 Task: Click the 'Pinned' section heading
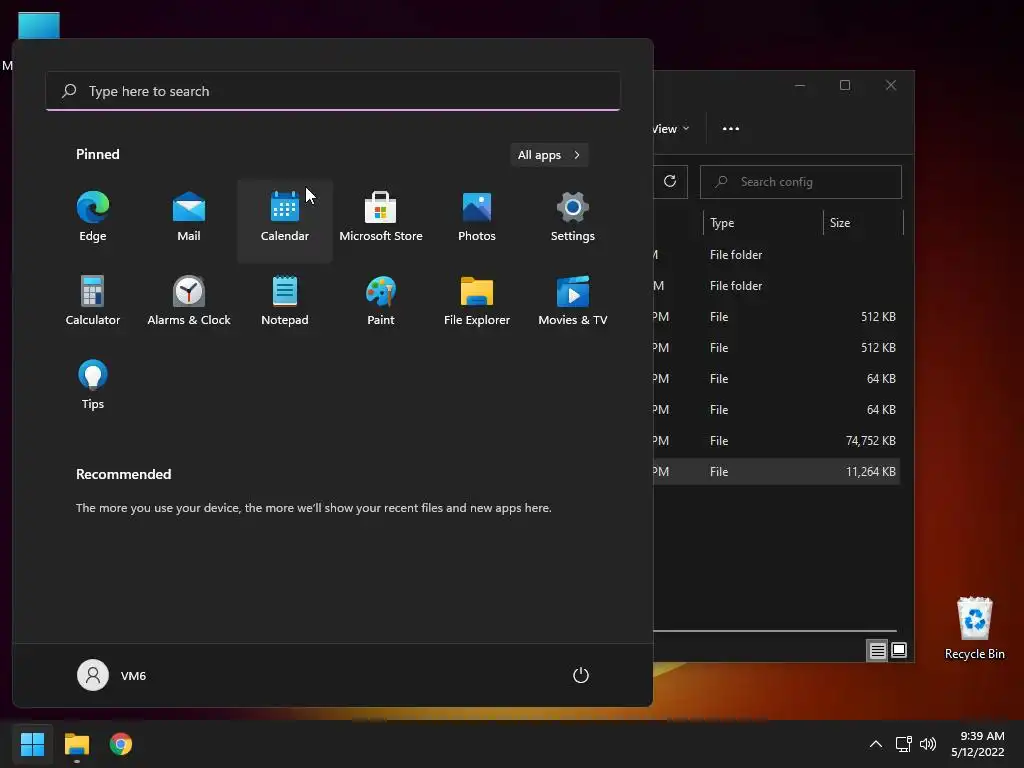[x=97, y=154]
